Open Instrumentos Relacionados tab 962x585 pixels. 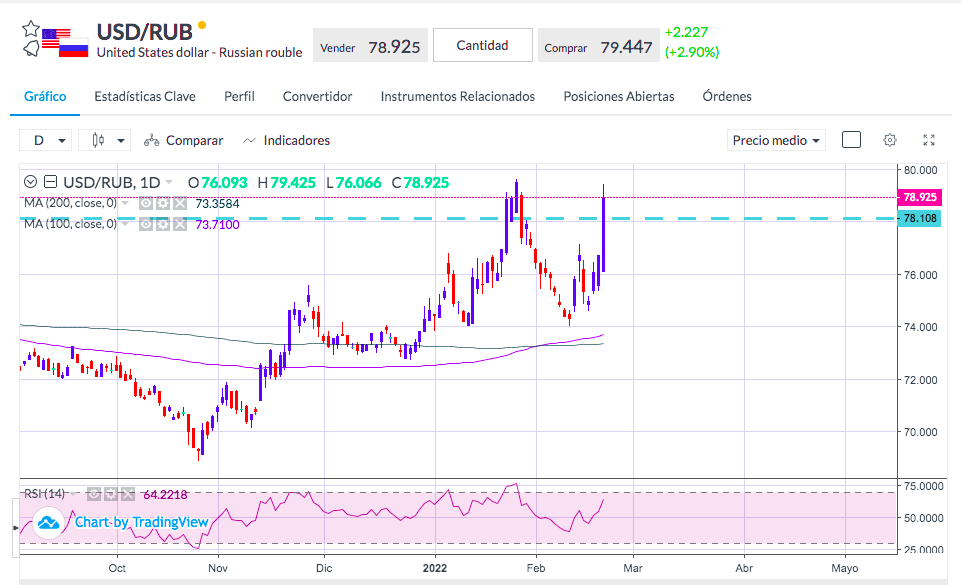point(458,96)
